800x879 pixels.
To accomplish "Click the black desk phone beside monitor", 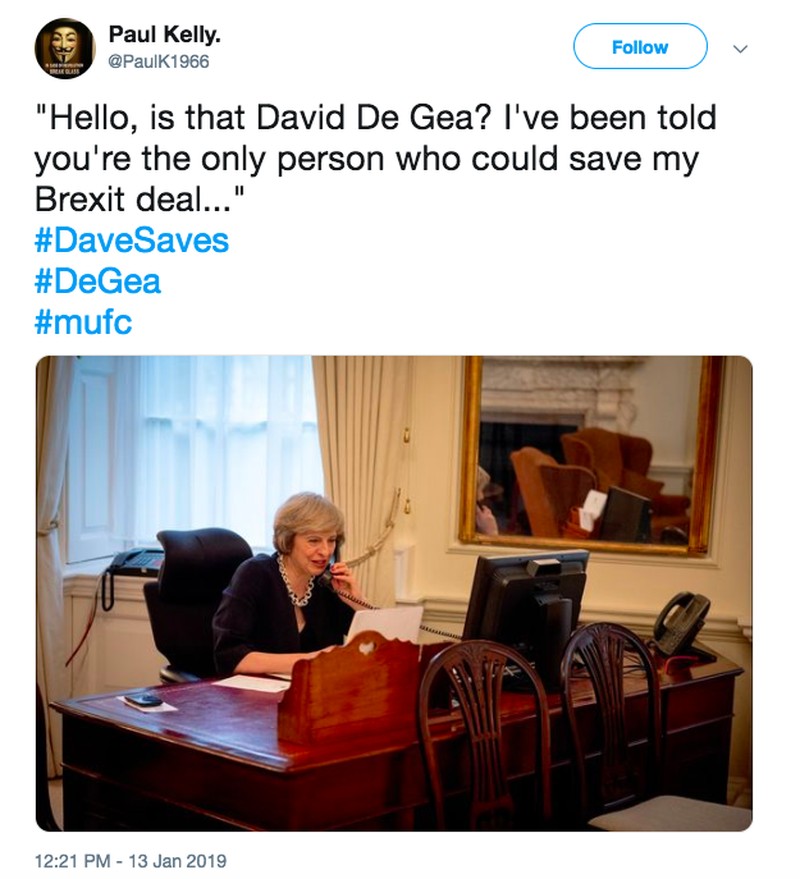I will 681,622.
